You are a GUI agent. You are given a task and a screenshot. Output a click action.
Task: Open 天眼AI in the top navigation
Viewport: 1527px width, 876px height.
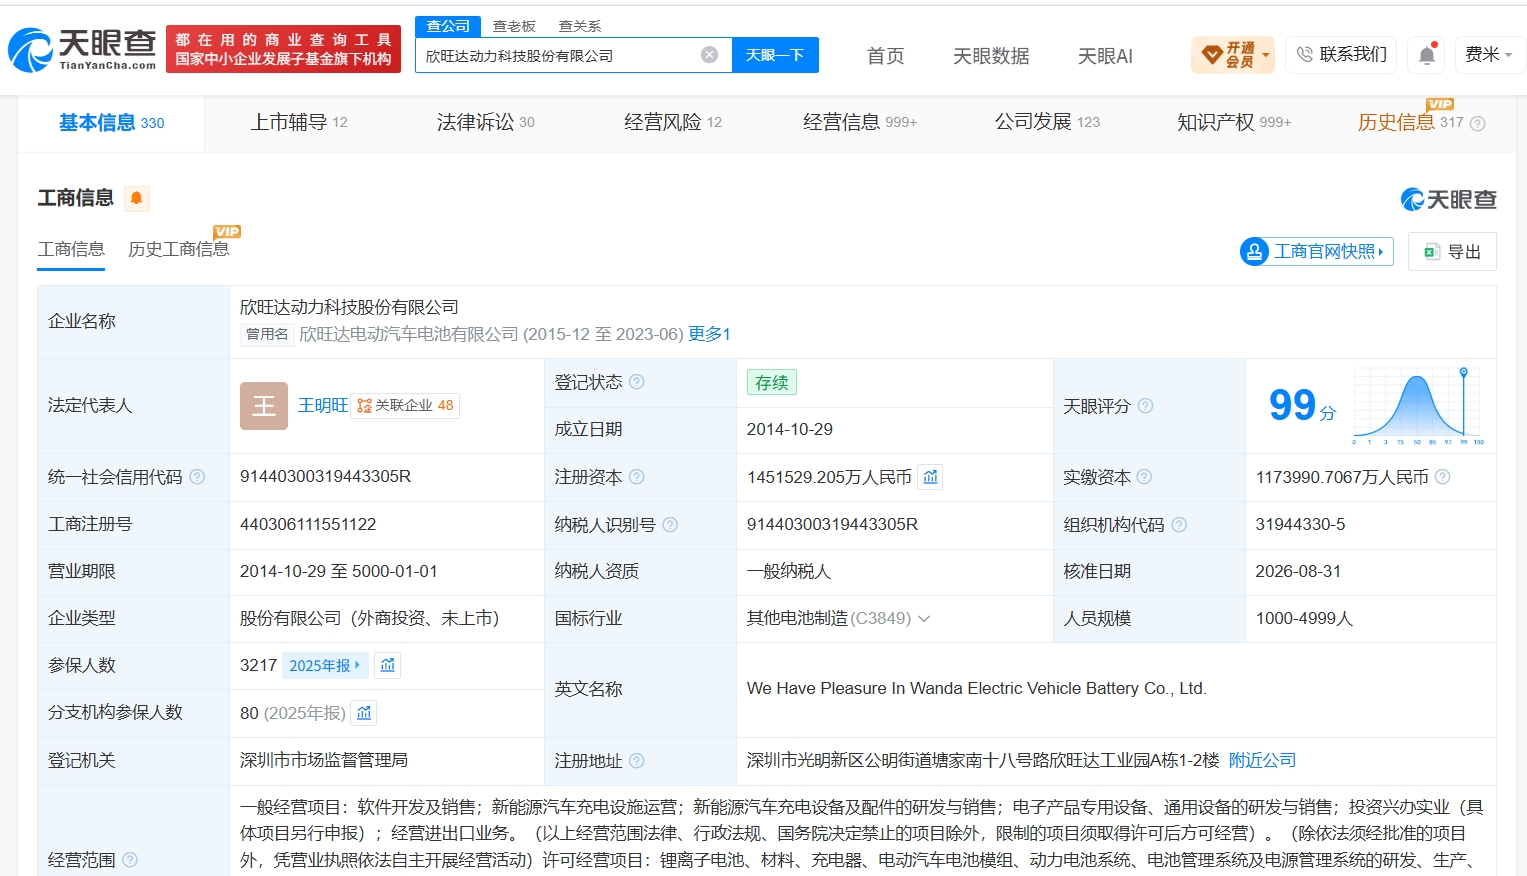1105,56
